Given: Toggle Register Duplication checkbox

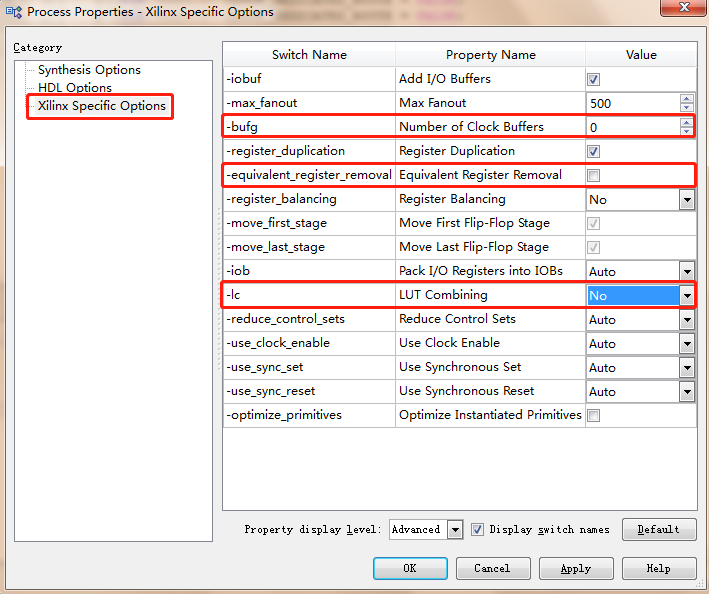Looking at the screenshot, I should 593,151.
